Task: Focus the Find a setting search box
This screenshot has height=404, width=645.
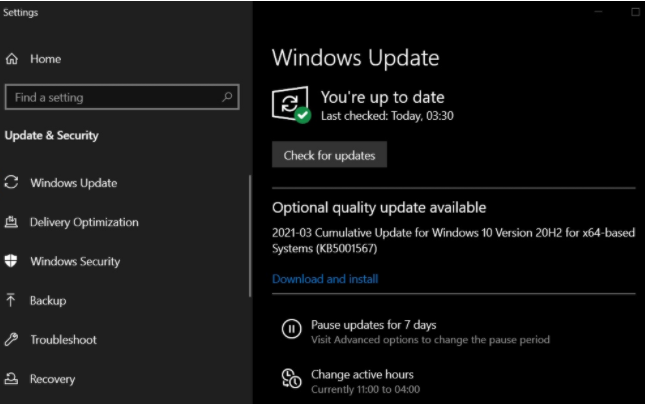Action: (122, 97)
